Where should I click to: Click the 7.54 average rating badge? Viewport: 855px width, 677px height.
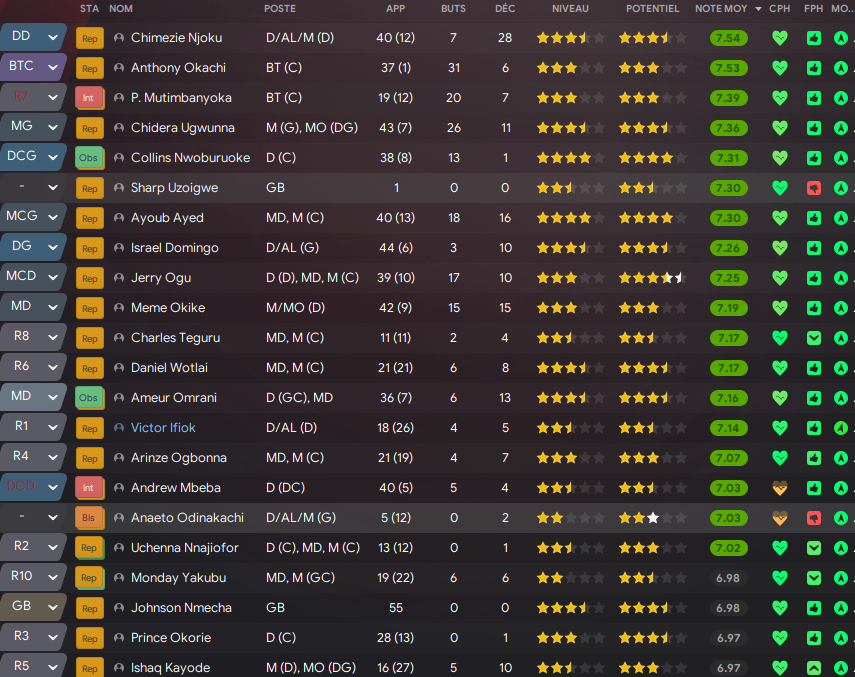(728, 38)
